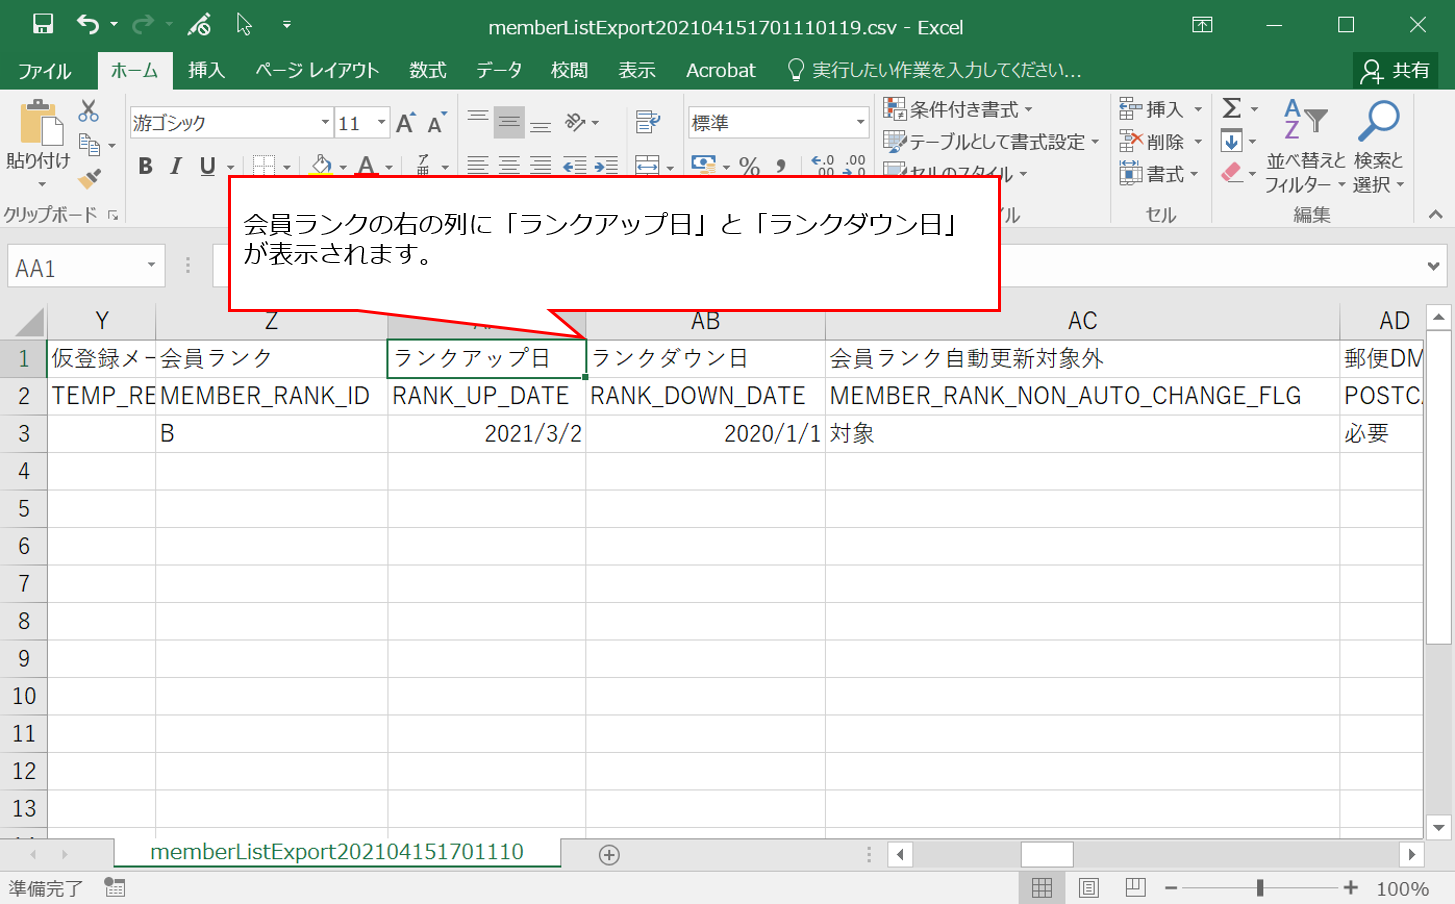The width and height of the screenshot is (1455, 904).
Task: Switch to the データ ribbon tab
Action: click(x=498, y=70)
